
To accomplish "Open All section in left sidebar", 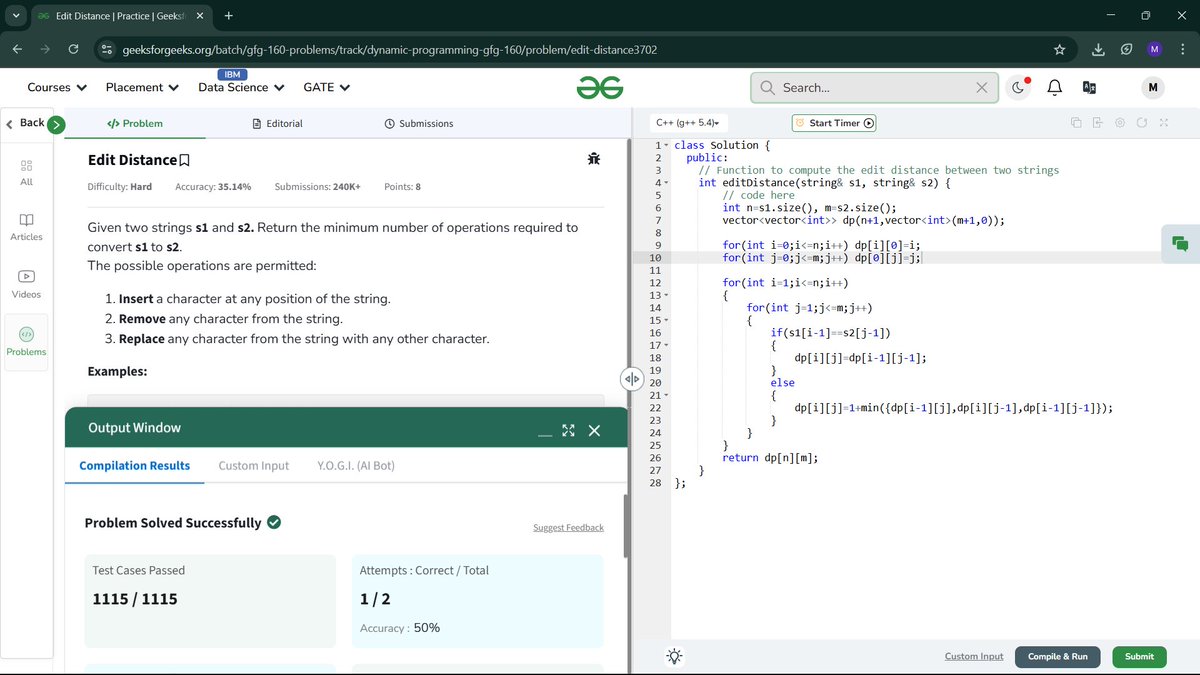I will [26, 172].
